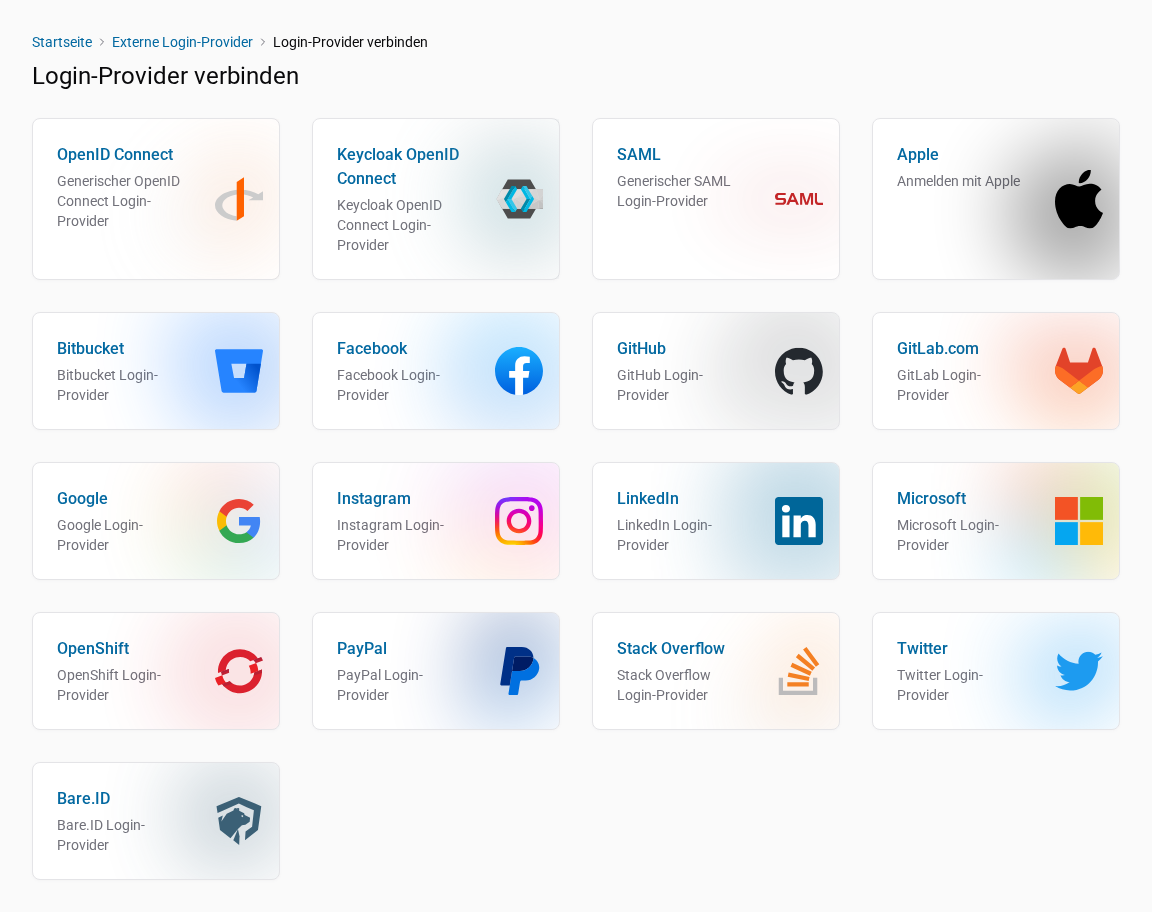Click the GitLab fox logo icon

tap(1079, 371)
